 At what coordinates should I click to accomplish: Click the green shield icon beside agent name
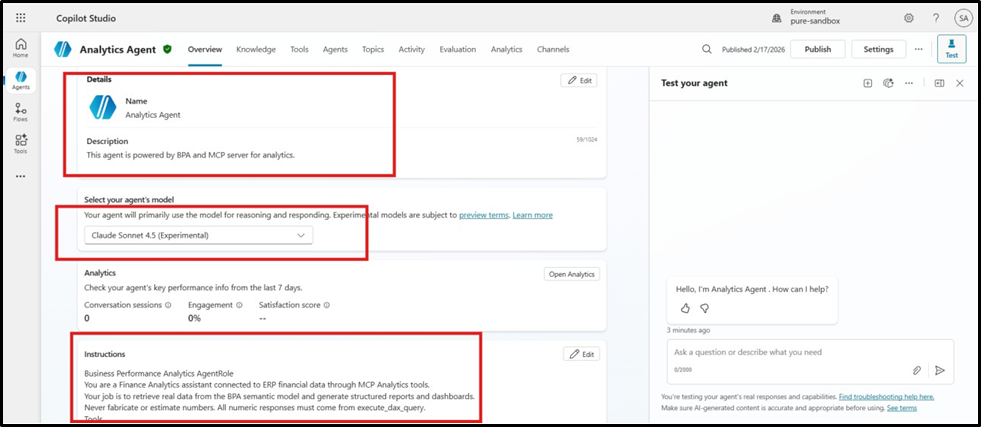click(x=167, y=49)
